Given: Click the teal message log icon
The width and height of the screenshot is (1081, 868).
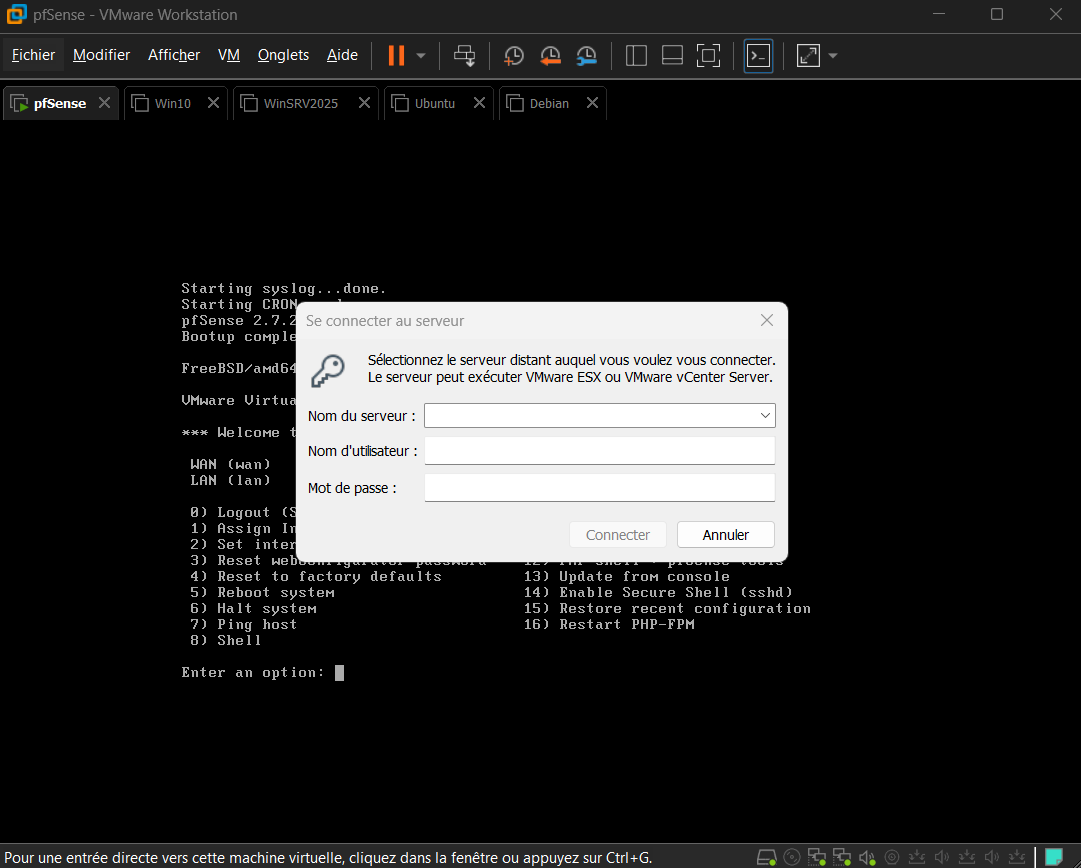Looking at the screenshot, I should coord(1053,857).
